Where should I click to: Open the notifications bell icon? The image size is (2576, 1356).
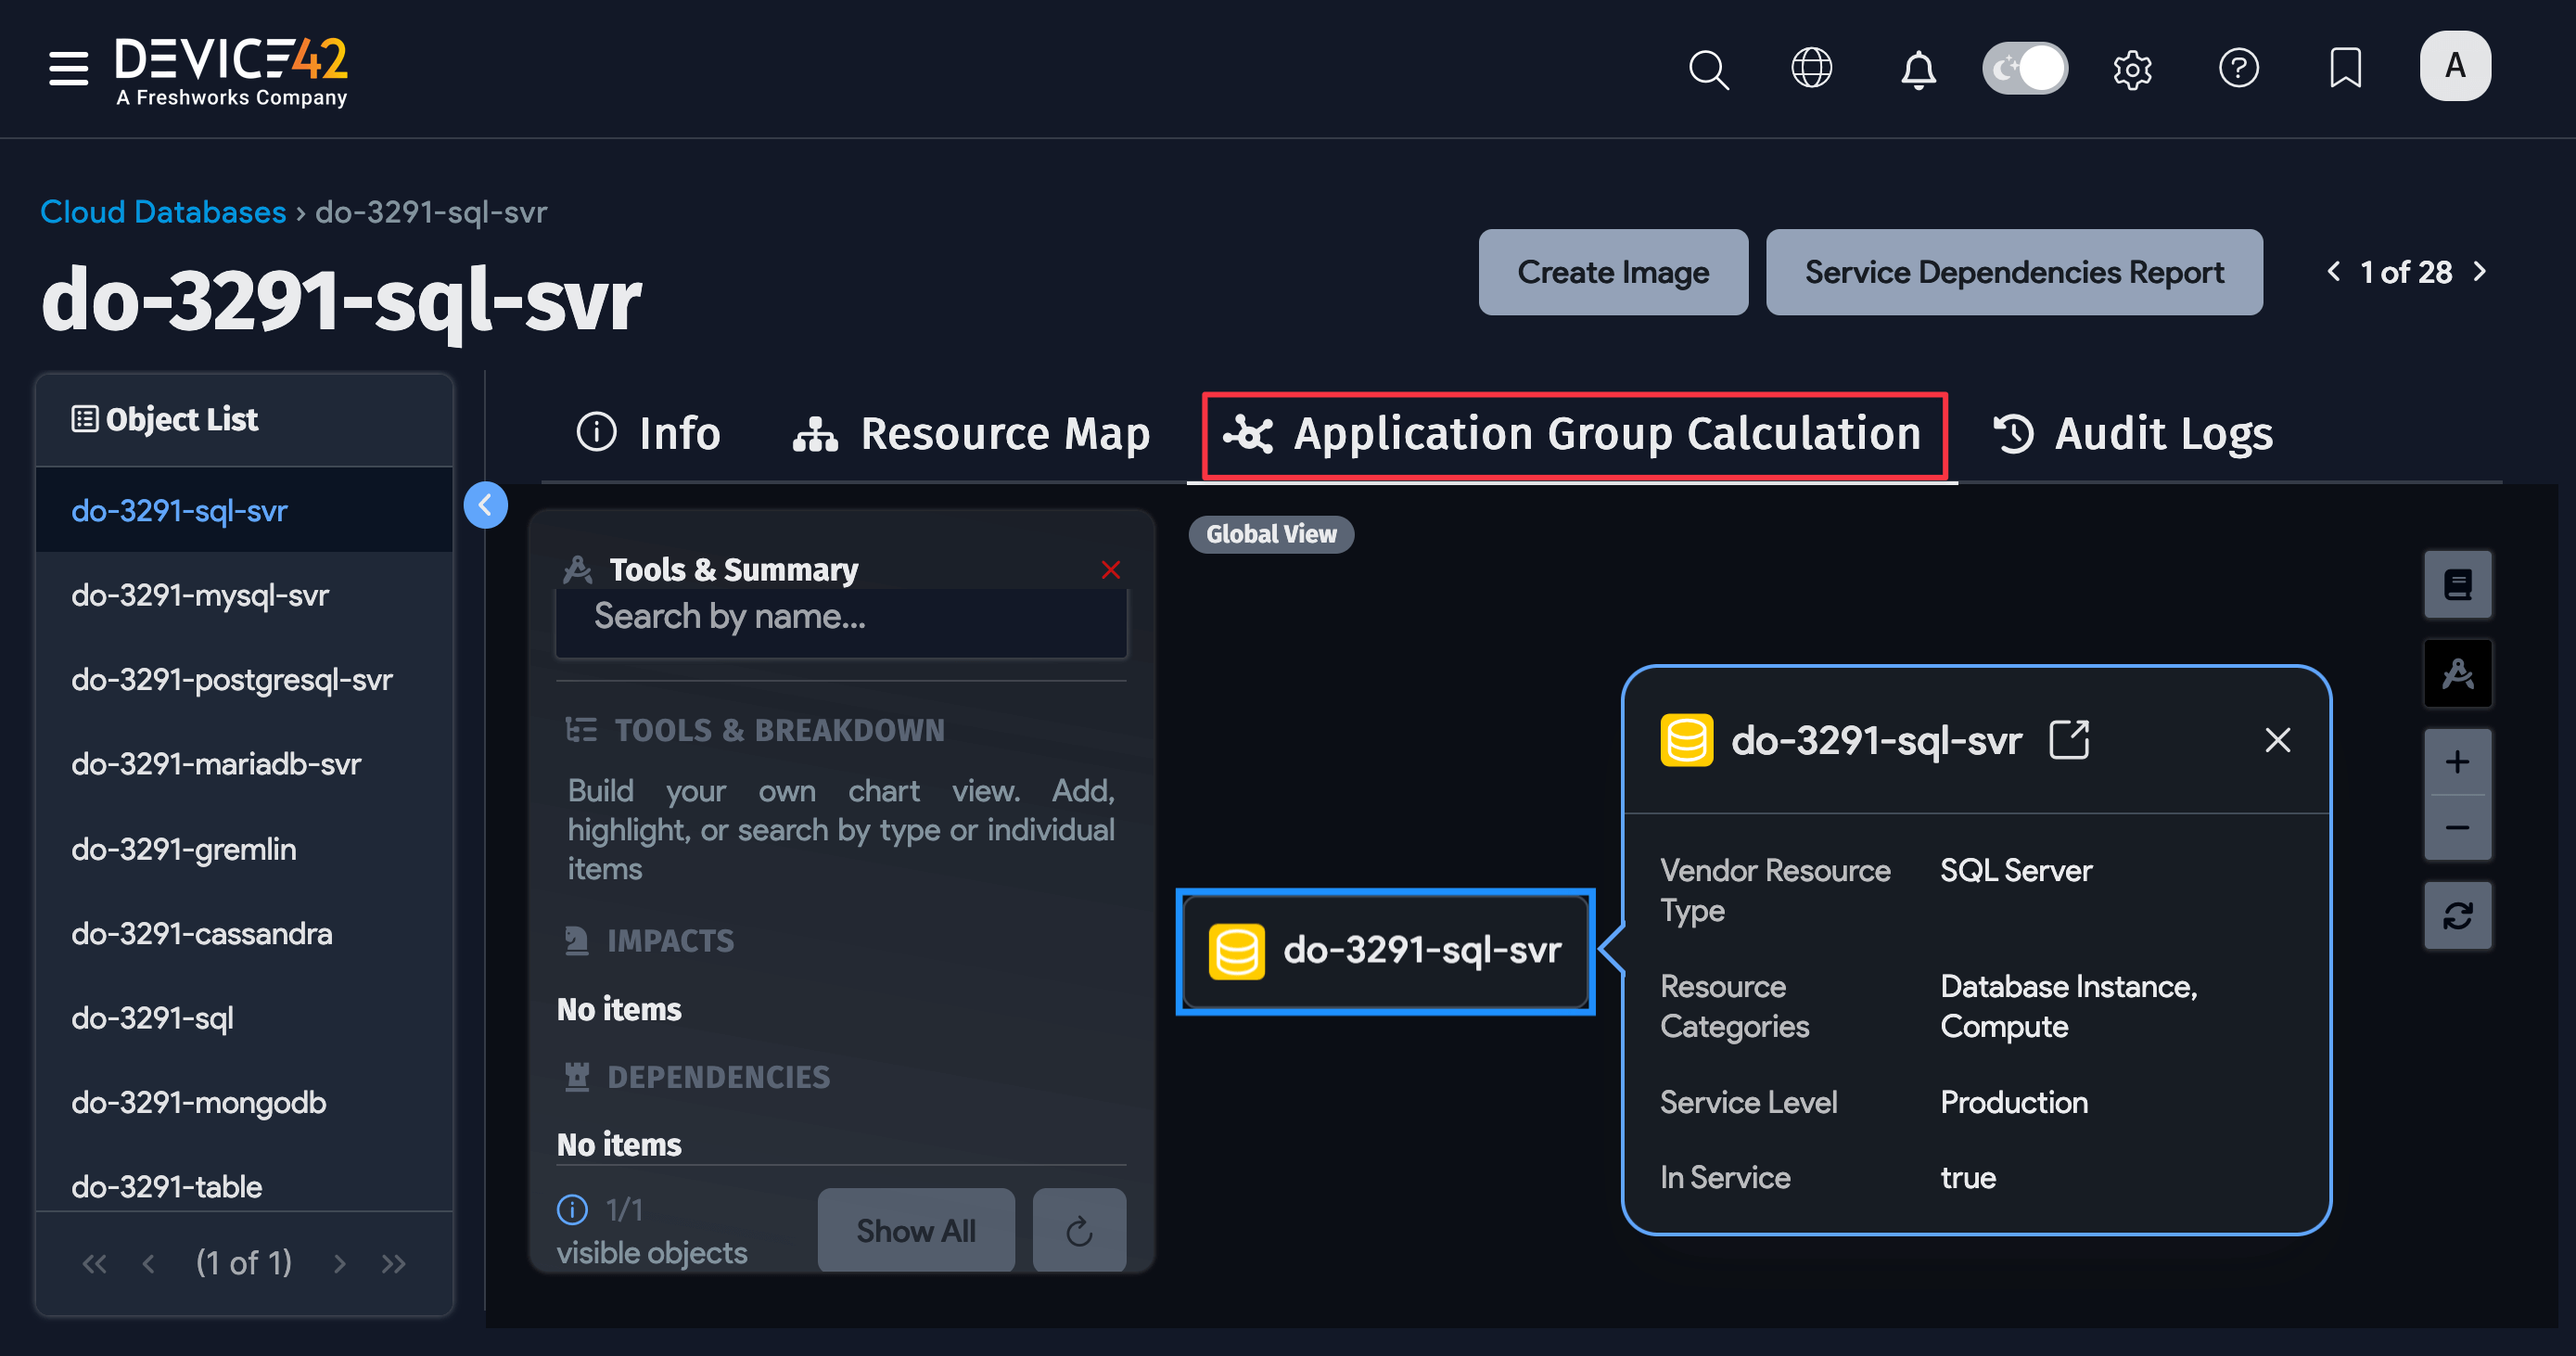1918,68
